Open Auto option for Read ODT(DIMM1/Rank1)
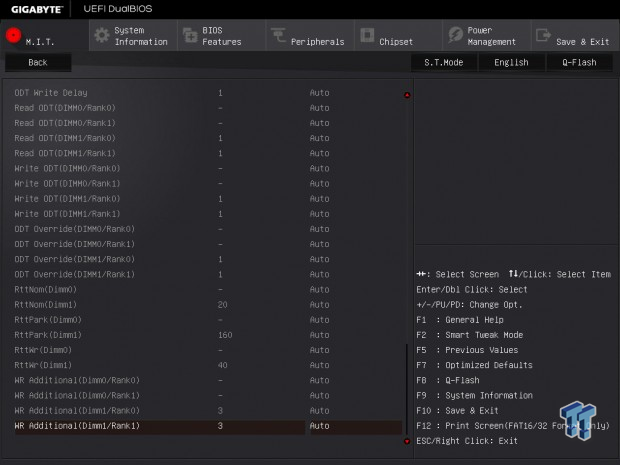The height and width of the screenshot is (465, 620). 319,153
